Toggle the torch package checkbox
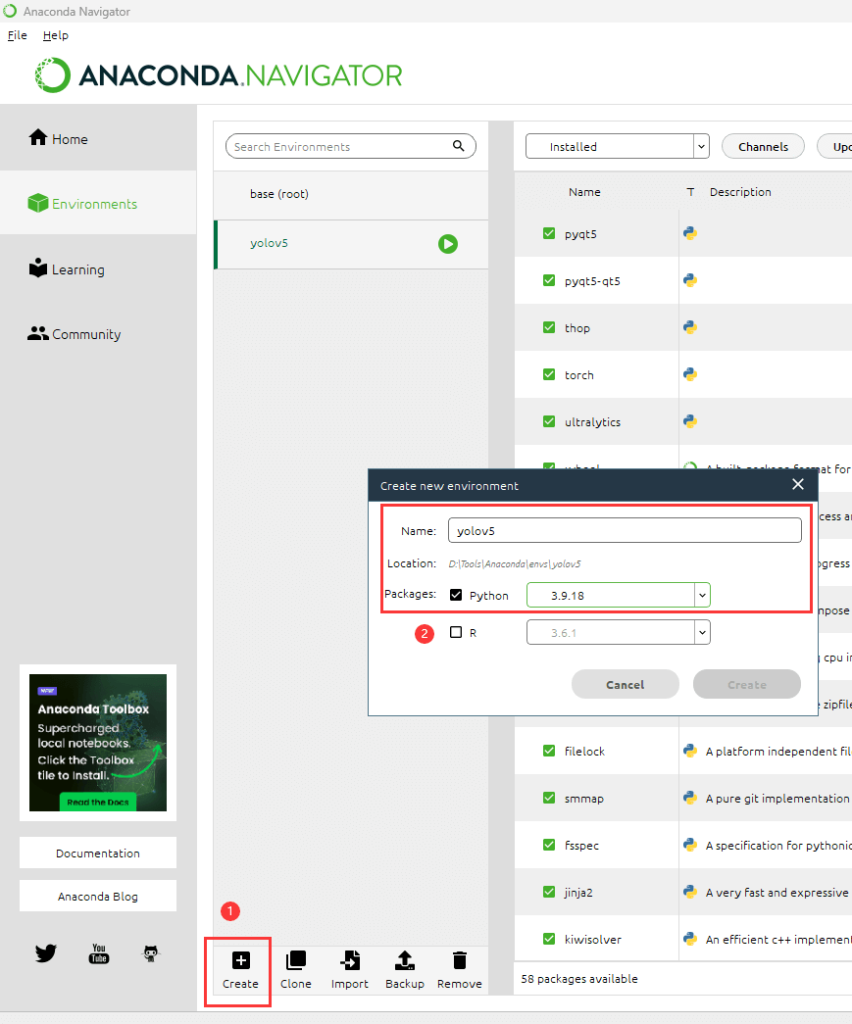852x1024 pixels. (x=549, y=374)
